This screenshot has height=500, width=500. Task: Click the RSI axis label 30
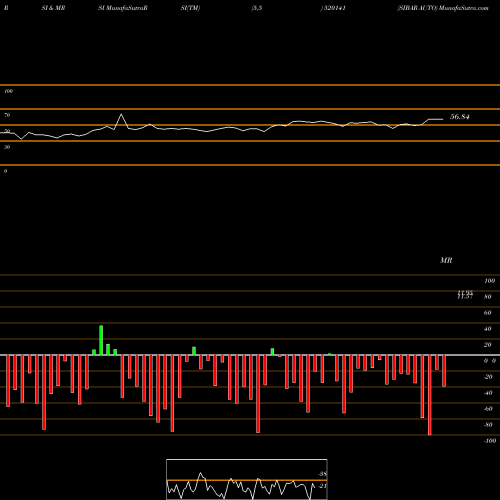pos(7,147)
